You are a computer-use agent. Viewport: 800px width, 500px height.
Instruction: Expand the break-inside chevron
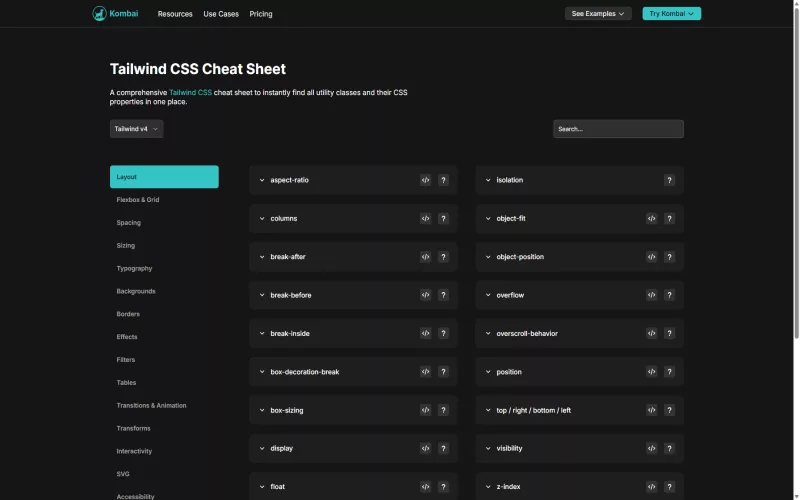(262, 333)
